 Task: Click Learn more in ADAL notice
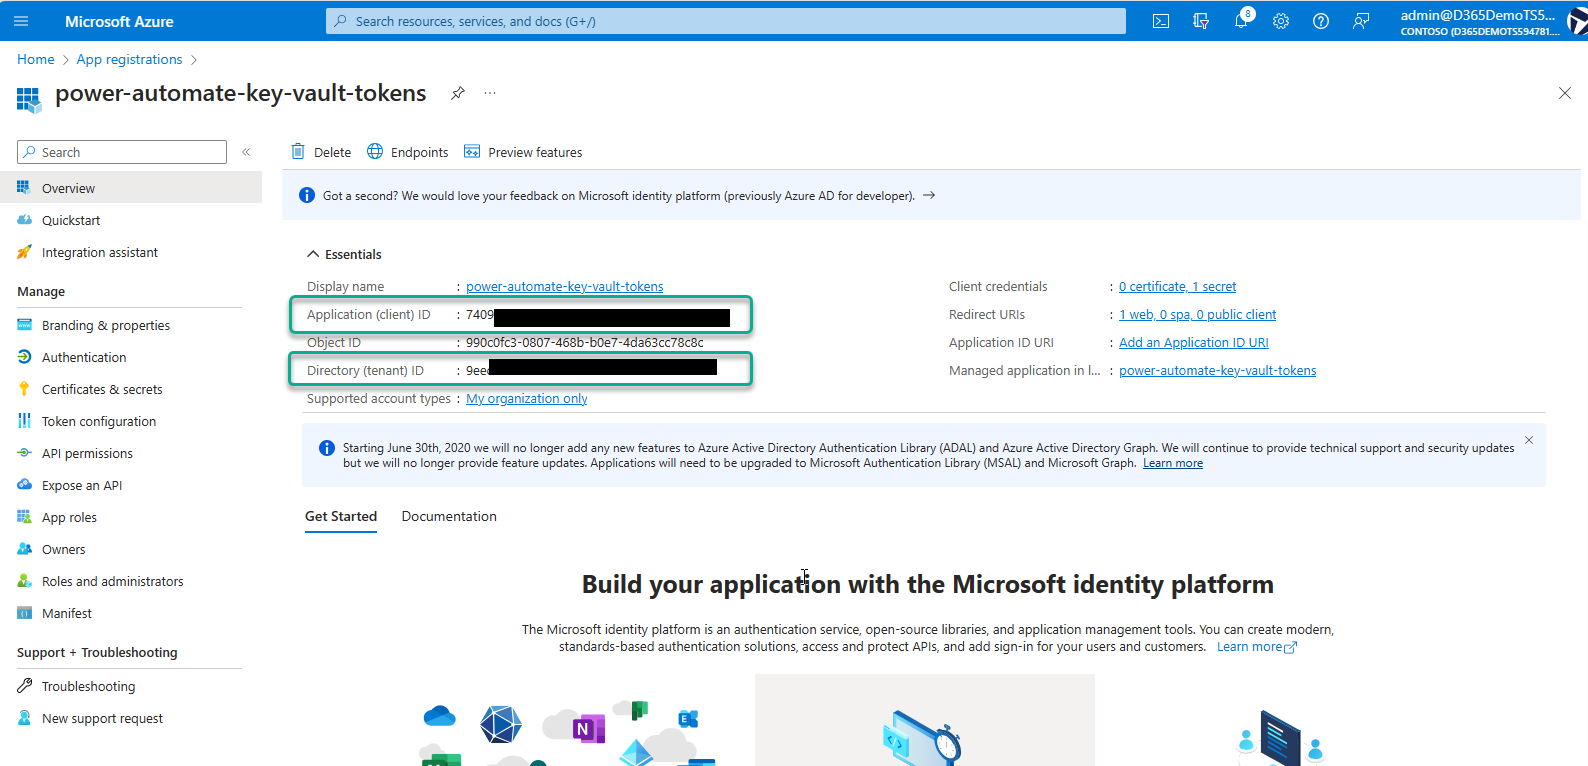click(x=1173, y=463)
